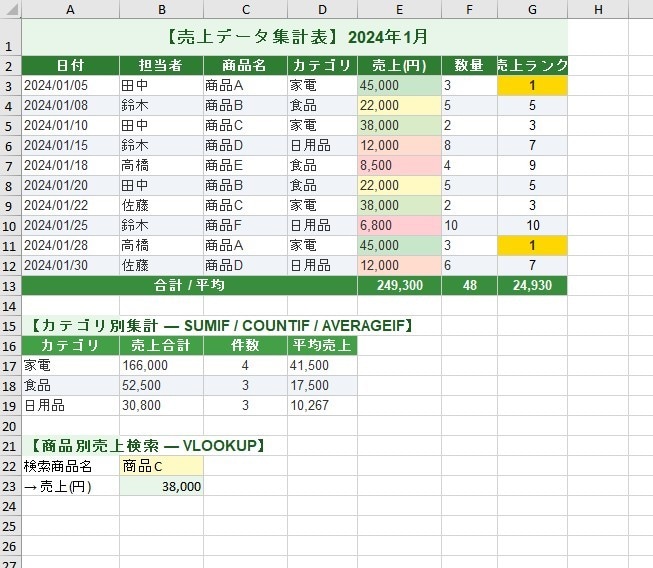Select the average cell 24,930
This screenshot has width=653, height=568.
point(532,286)
